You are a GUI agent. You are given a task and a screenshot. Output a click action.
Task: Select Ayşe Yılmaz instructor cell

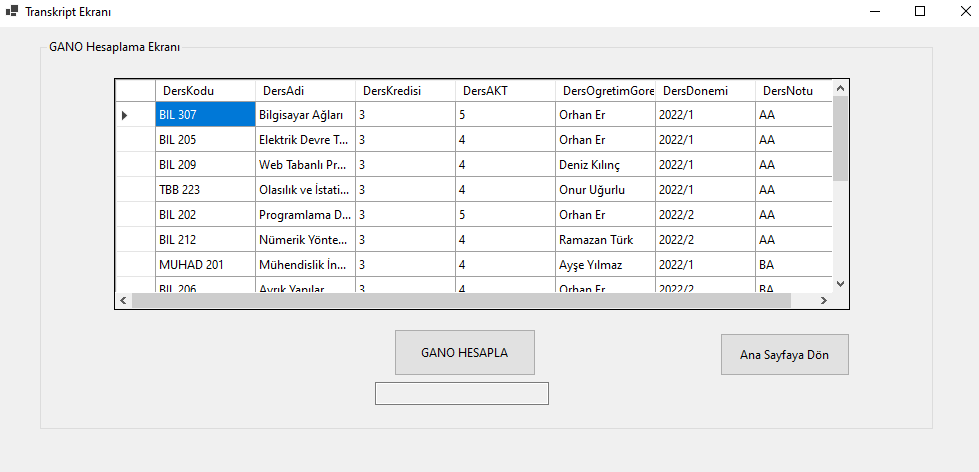pyautogui.click(x=605, y=264)
